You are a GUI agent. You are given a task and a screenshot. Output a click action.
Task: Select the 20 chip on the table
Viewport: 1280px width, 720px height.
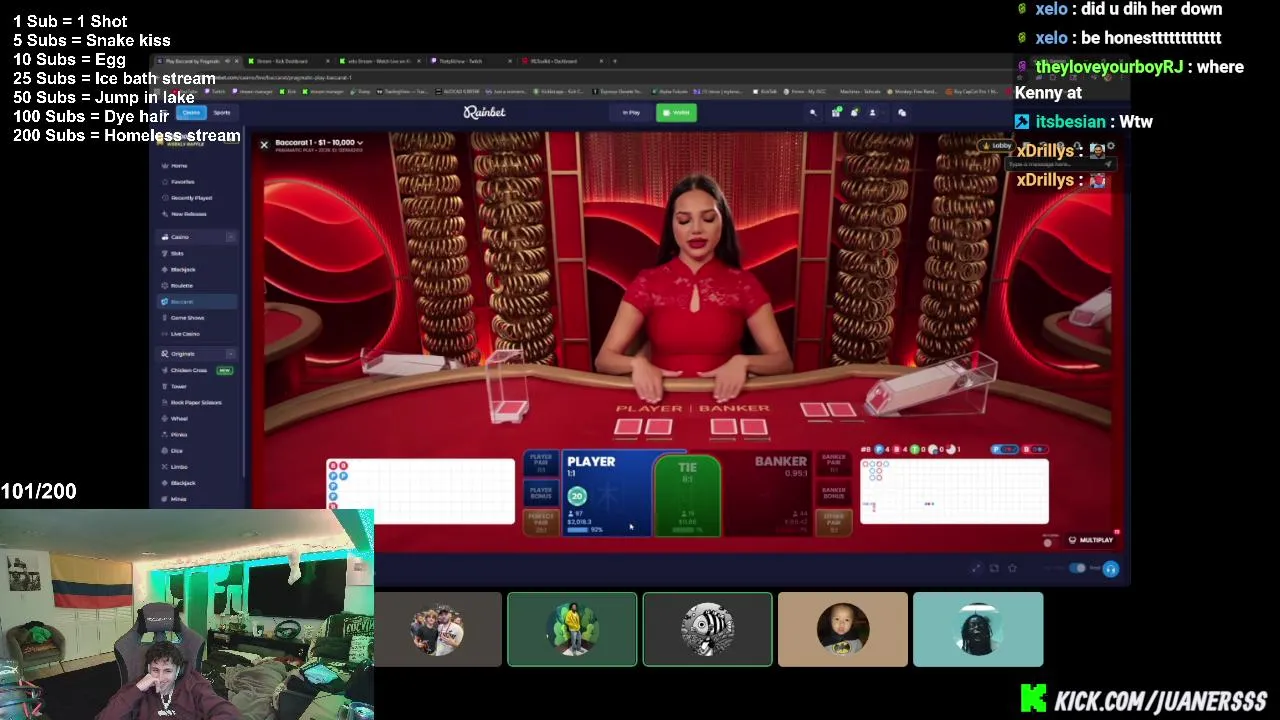[577, 496]
